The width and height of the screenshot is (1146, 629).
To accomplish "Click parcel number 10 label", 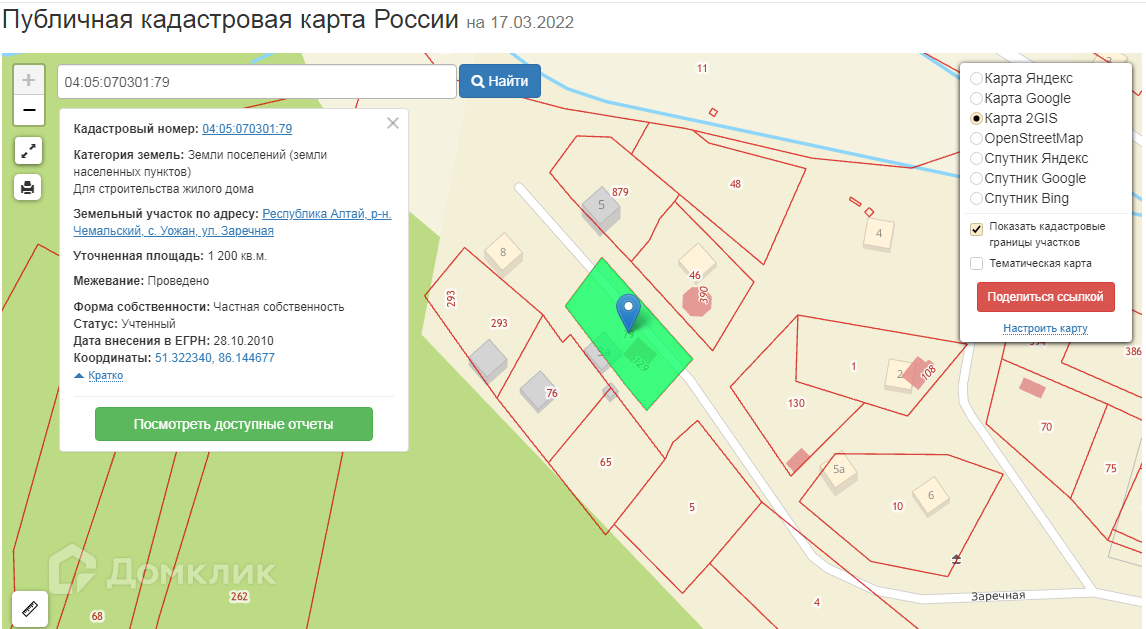I will (898, 506).
